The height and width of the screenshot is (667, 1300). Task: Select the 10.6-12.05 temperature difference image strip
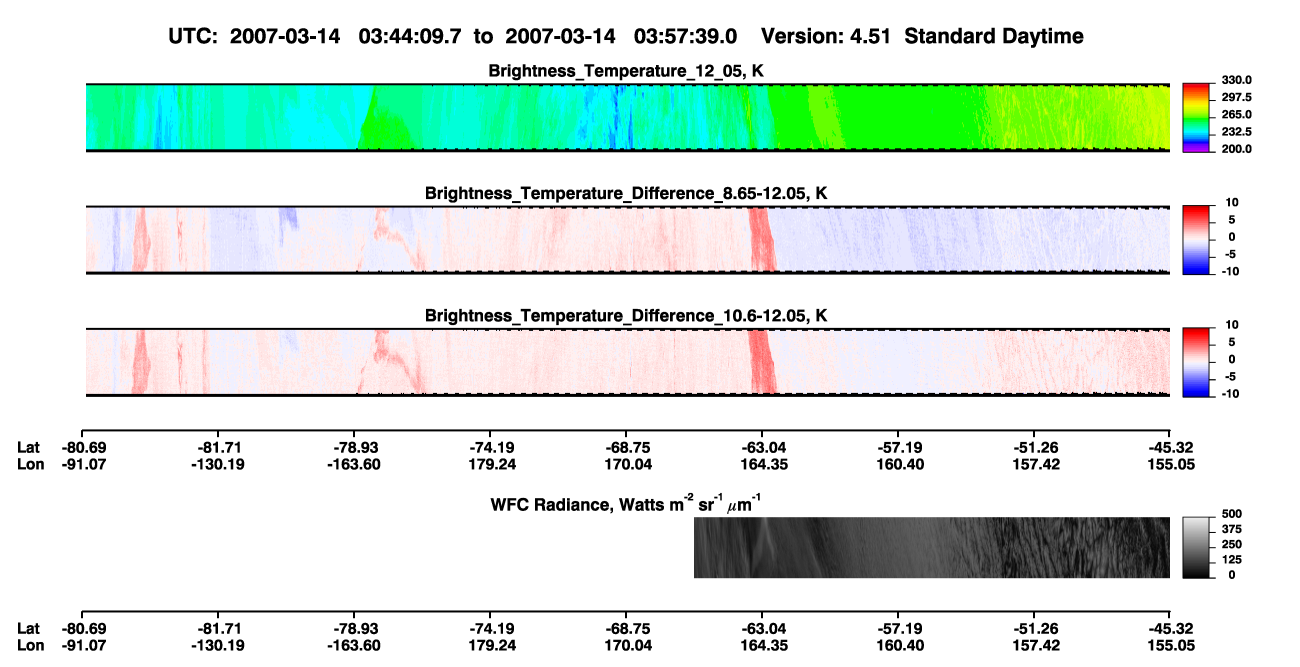[x=628, y=362]
